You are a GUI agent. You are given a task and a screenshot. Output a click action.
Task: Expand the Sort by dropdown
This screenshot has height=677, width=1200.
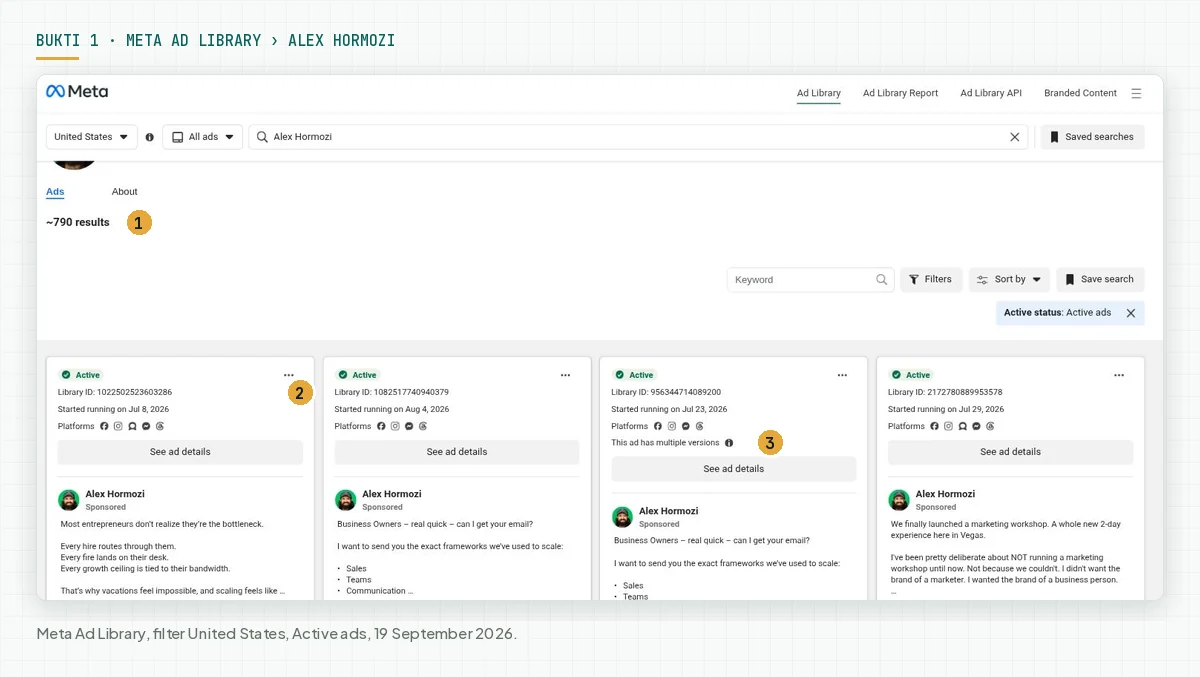pos(1009,280)
